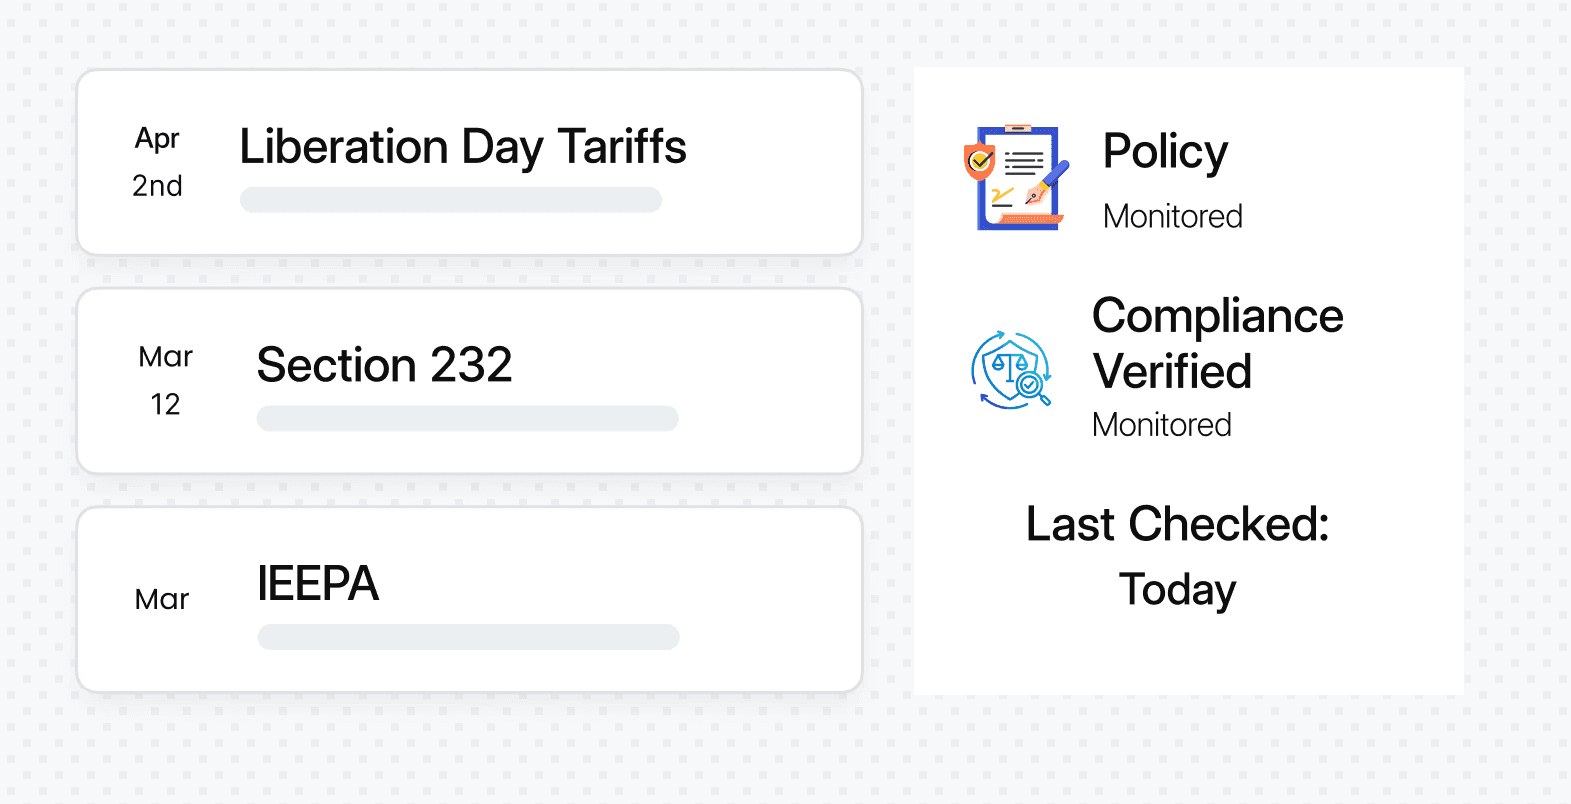Open the Liberation Day Tariffs card

[x=470, y=162]
